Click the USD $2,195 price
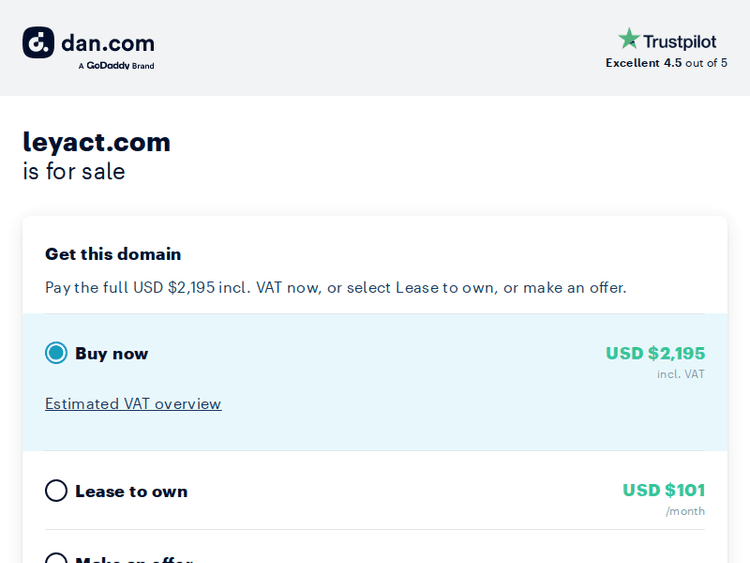Image resolution: width=750 pixels, height=563 pixels. [655, 353]
